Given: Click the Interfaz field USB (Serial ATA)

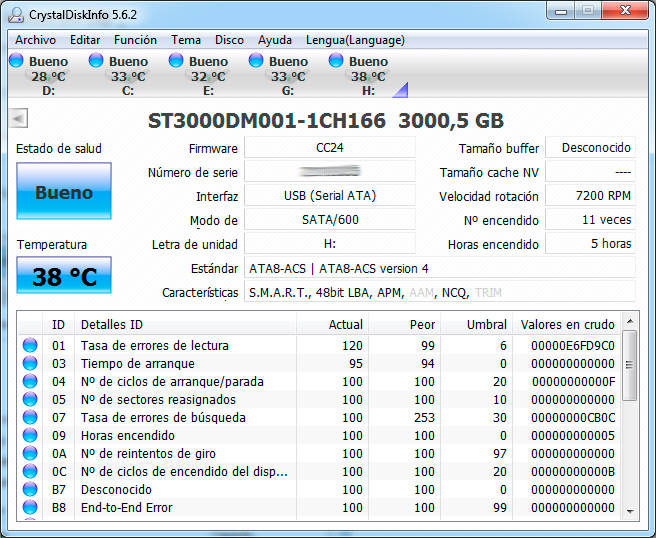Looking at the screenshot, I should [330, 196].
